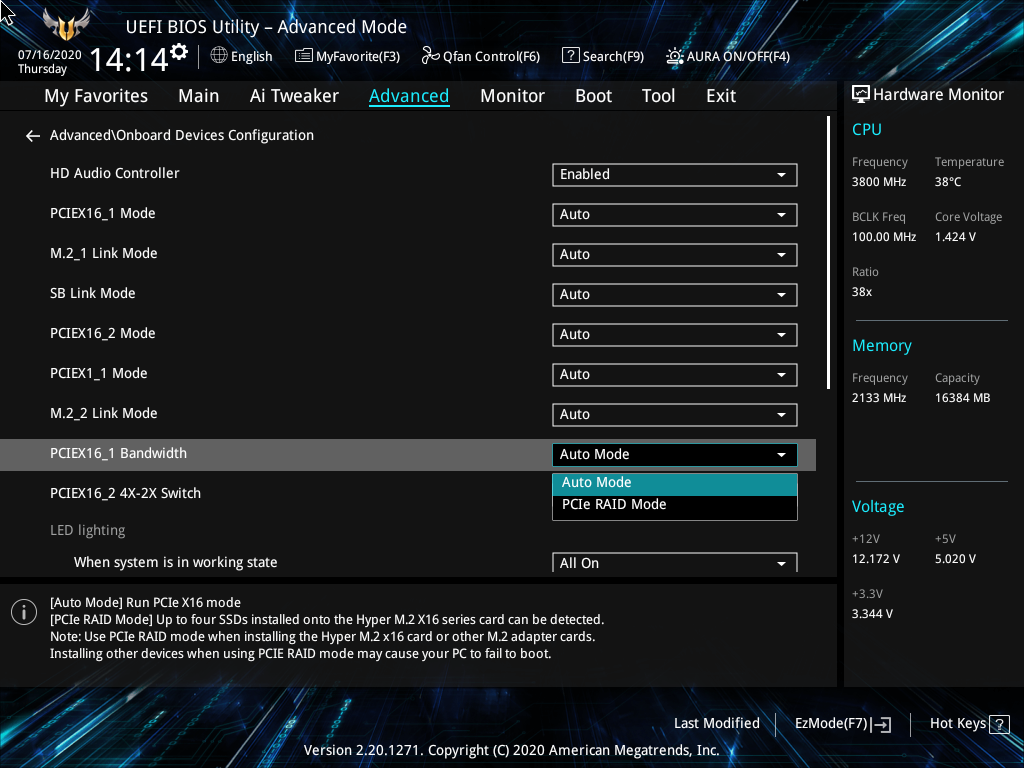Change language via English button

pos(242,56)
